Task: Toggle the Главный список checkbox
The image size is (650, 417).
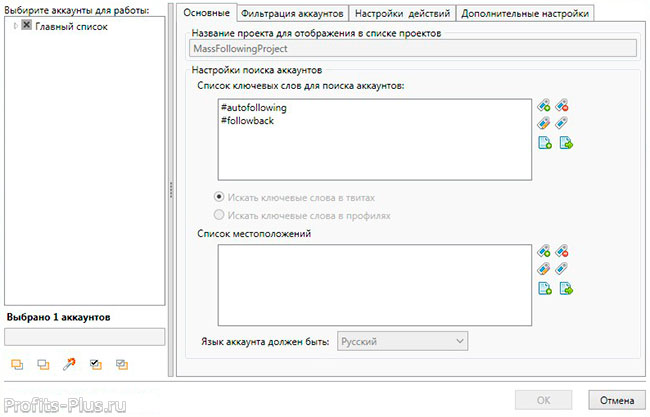Action: pos(27,25)
